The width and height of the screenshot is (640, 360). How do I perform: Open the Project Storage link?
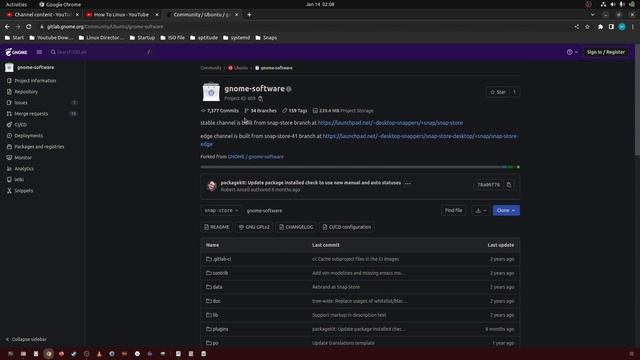[343, 111]
